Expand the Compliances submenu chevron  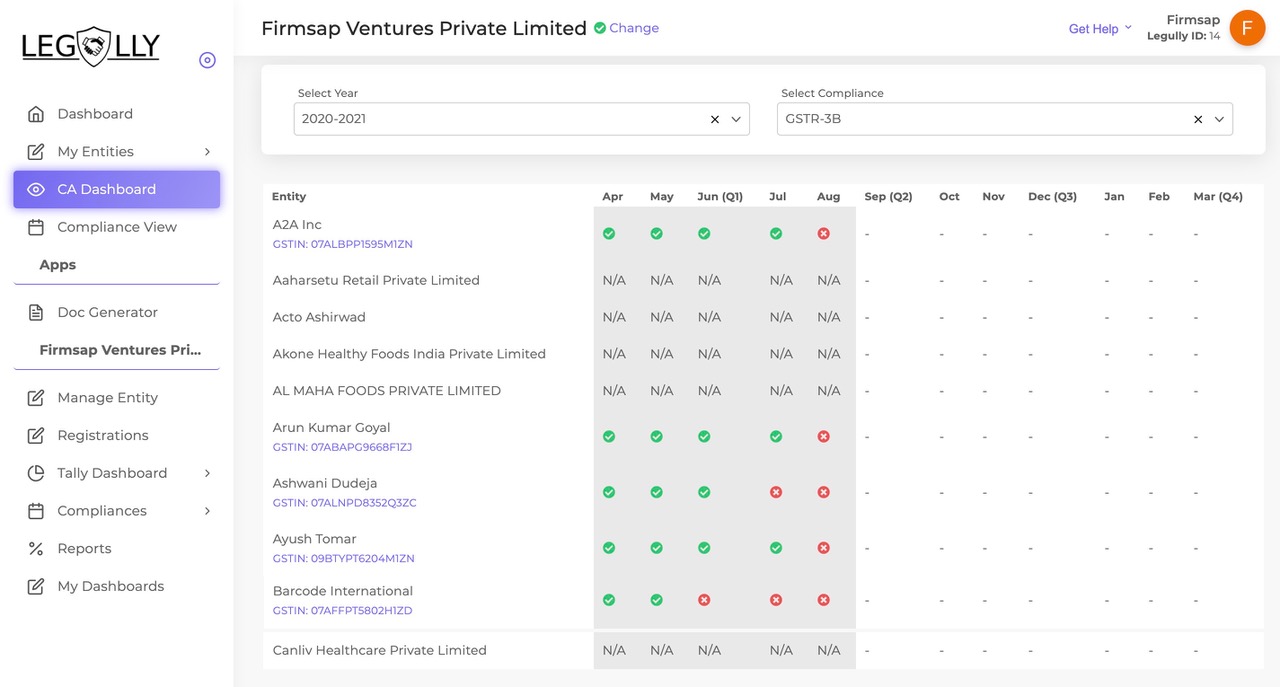point(207,511)
